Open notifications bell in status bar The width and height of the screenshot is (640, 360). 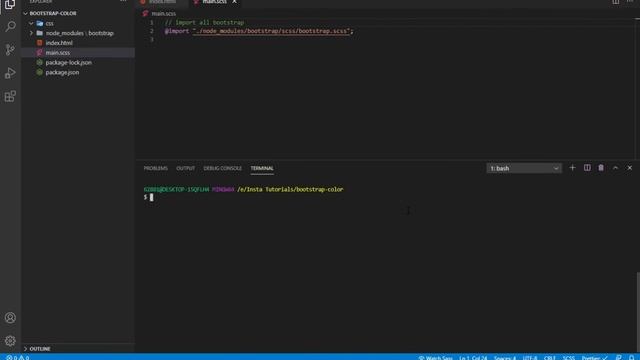631,358
